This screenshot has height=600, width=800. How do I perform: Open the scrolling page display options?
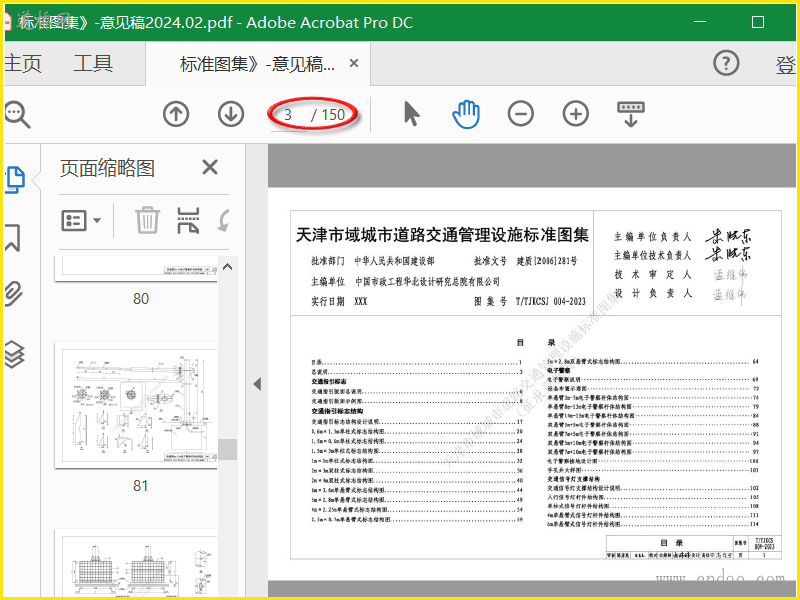[631, 114]
